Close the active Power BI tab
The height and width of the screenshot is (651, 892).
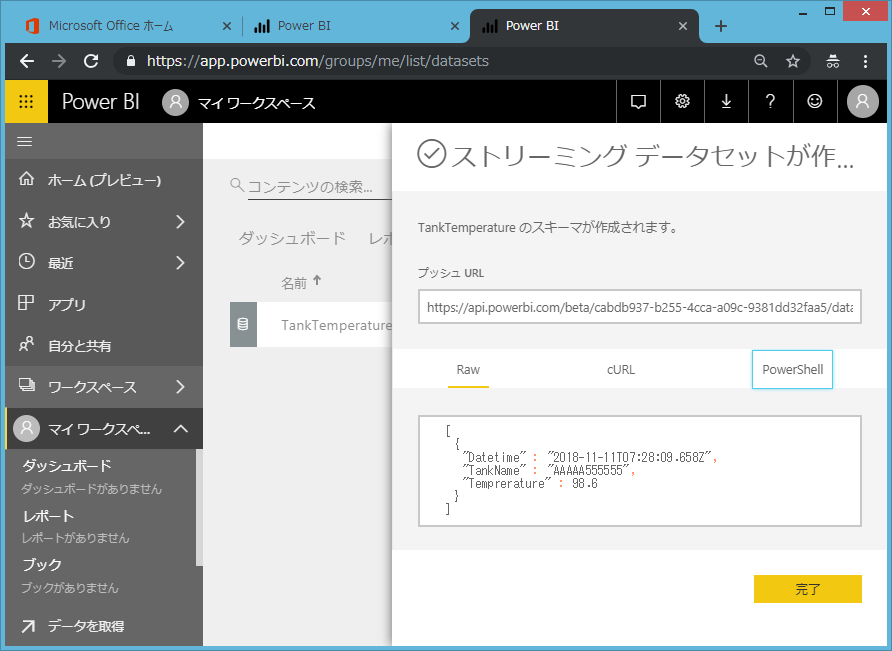tap(683, 26)
